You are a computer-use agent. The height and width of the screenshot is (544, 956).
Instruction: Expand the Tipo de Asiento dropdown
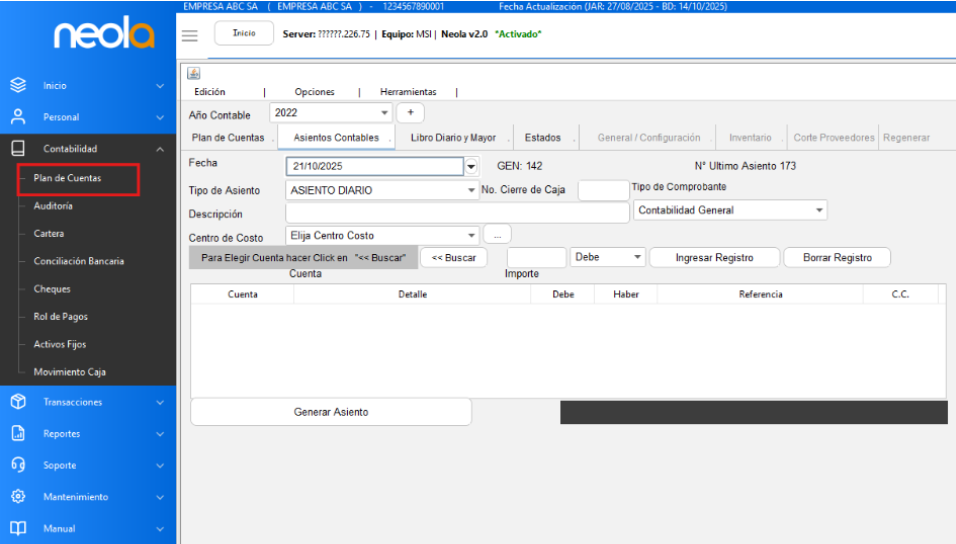pos(471,190)
